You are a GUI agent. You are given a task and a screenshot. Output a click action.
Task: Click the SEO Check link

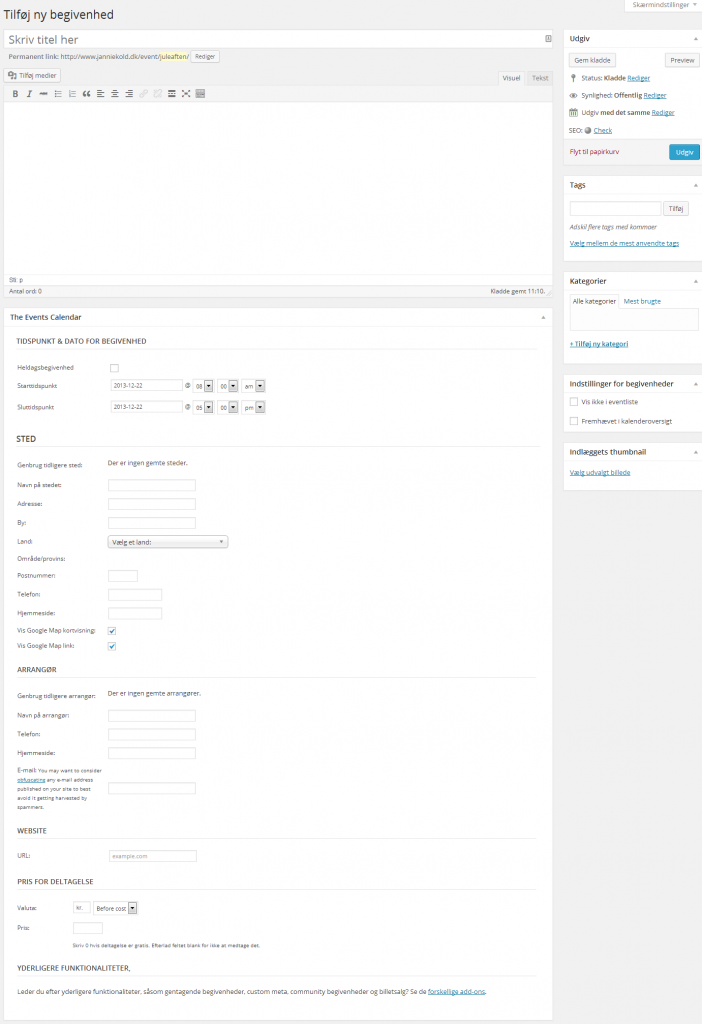603,131
